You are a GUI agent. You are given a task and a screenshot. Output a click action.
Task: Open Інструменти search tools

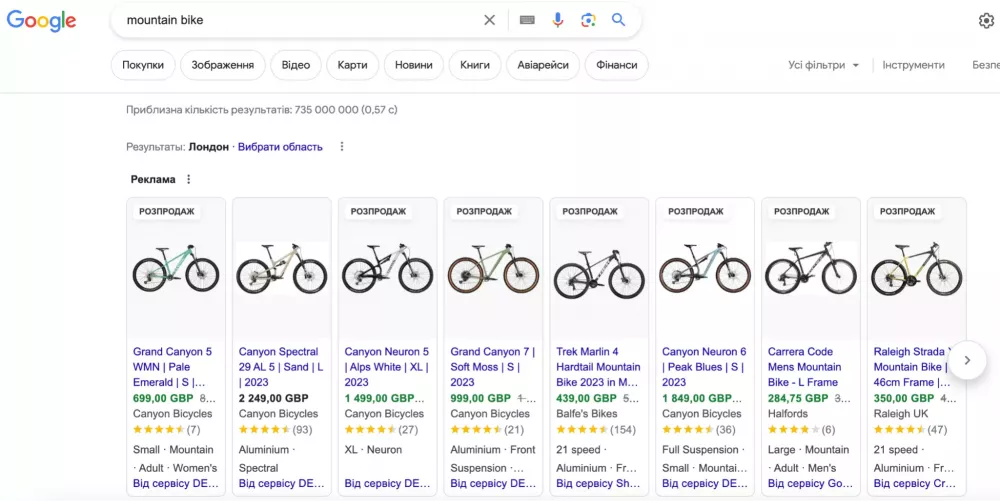point(913,65)
